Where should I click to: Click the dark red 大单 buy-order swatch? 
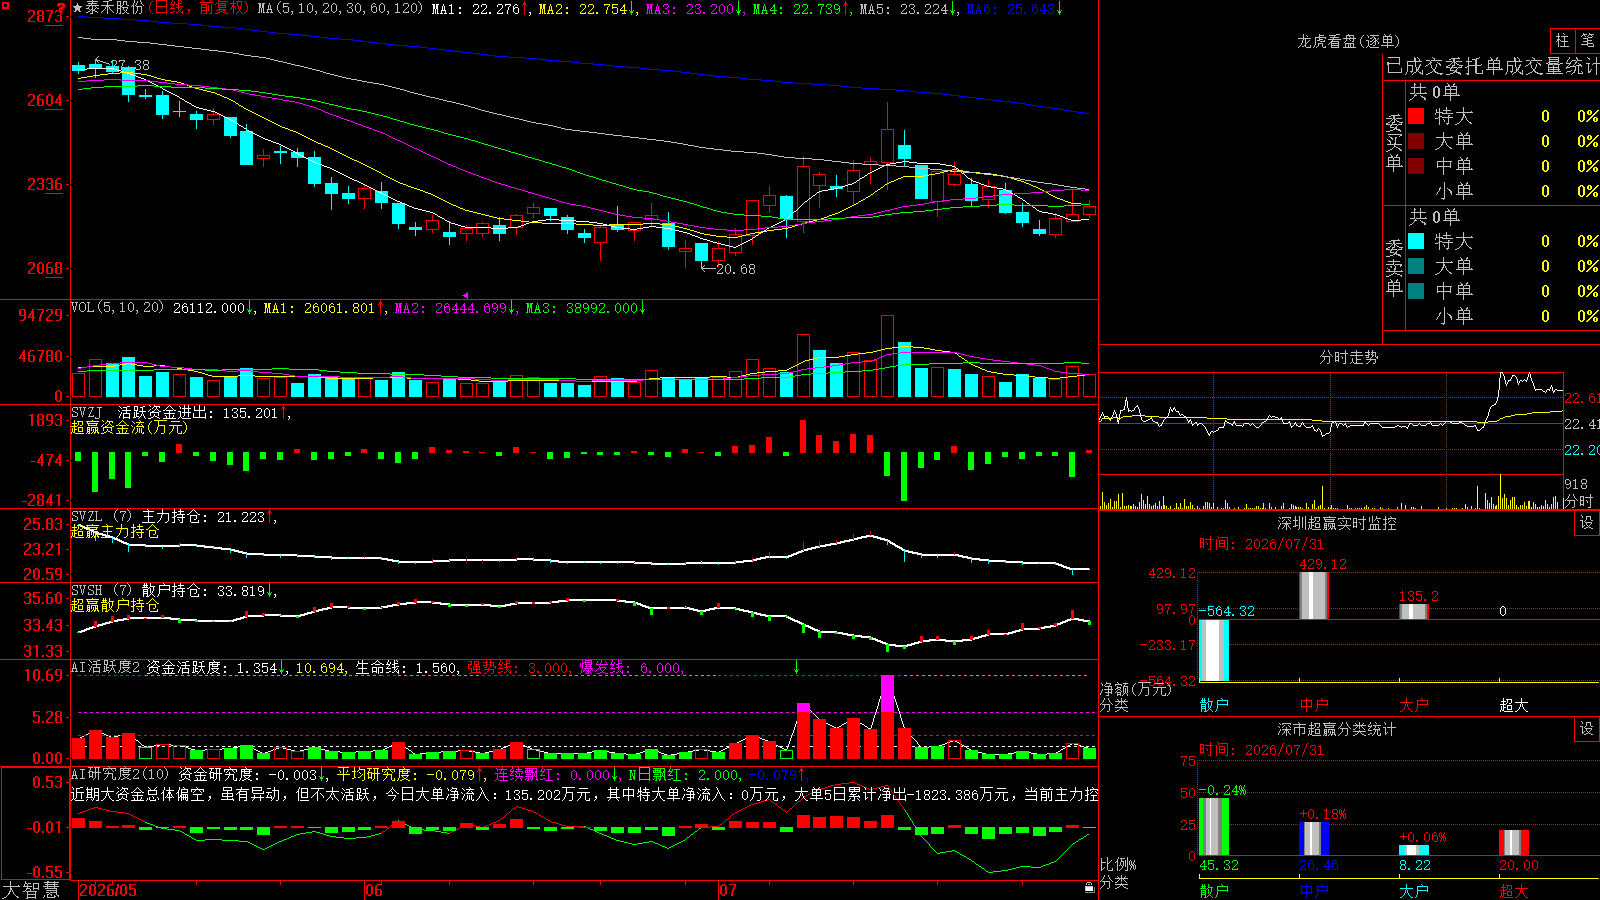pos(1416,141)
